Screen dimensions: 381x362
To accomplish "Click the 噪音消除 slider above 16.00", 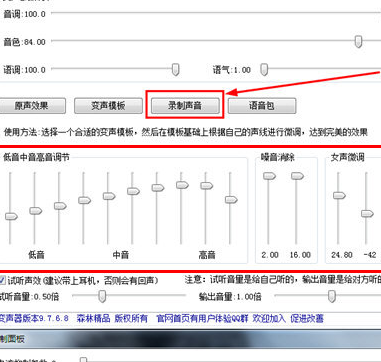I will (x=297, y=176).
